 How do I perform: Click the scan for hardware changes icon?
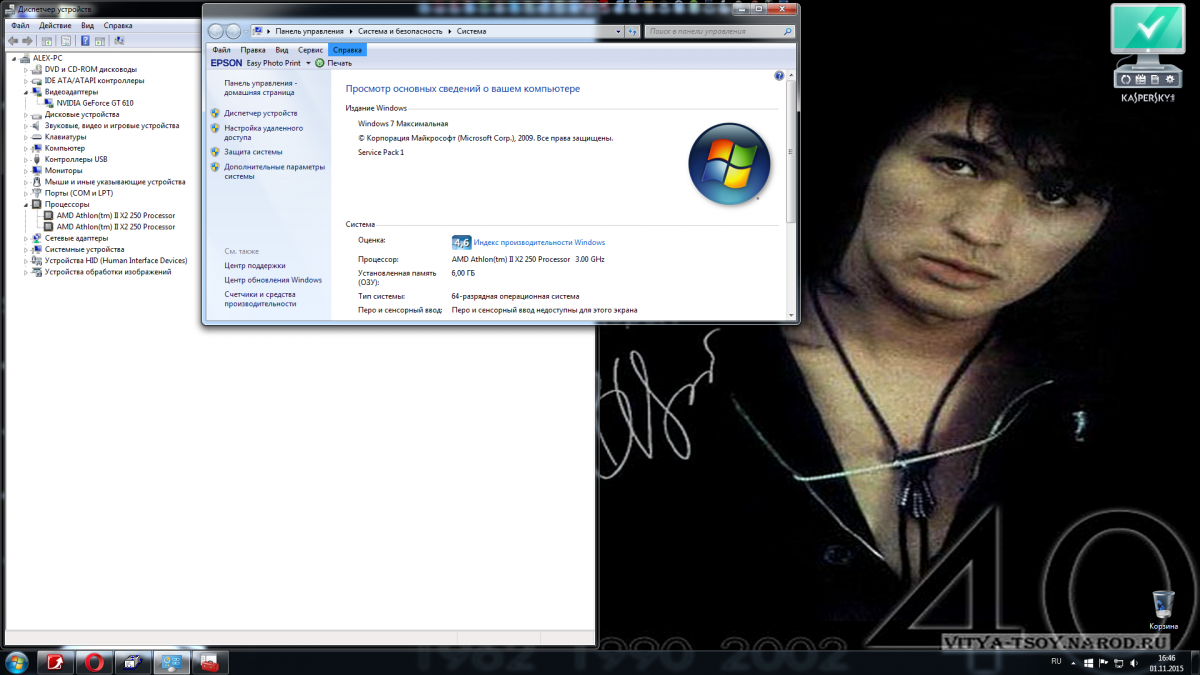pyautogui.click(x=119, y=41)
